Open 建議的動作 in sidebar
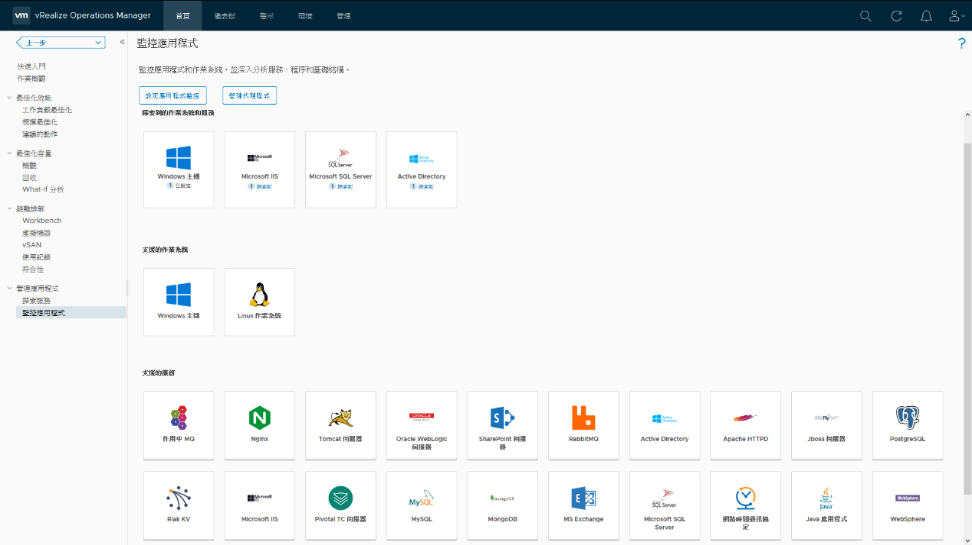The width and height of the screenshot is (972, 545). coord(40,134)
